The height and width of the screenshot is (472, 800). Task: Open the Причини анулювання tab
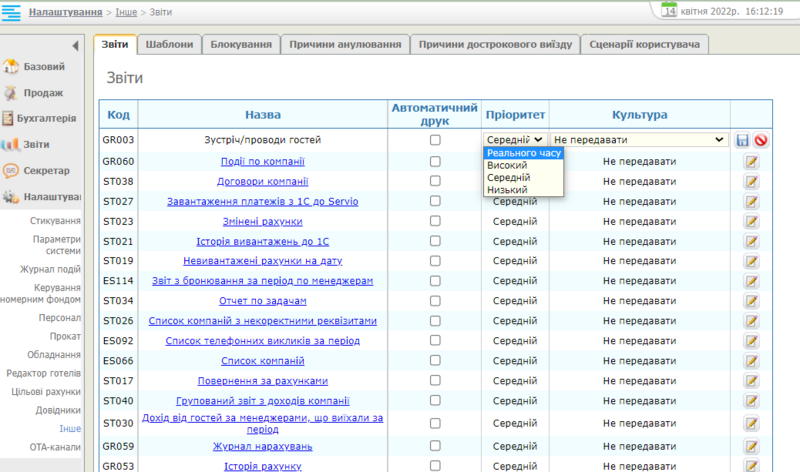(x=346, y=45)
